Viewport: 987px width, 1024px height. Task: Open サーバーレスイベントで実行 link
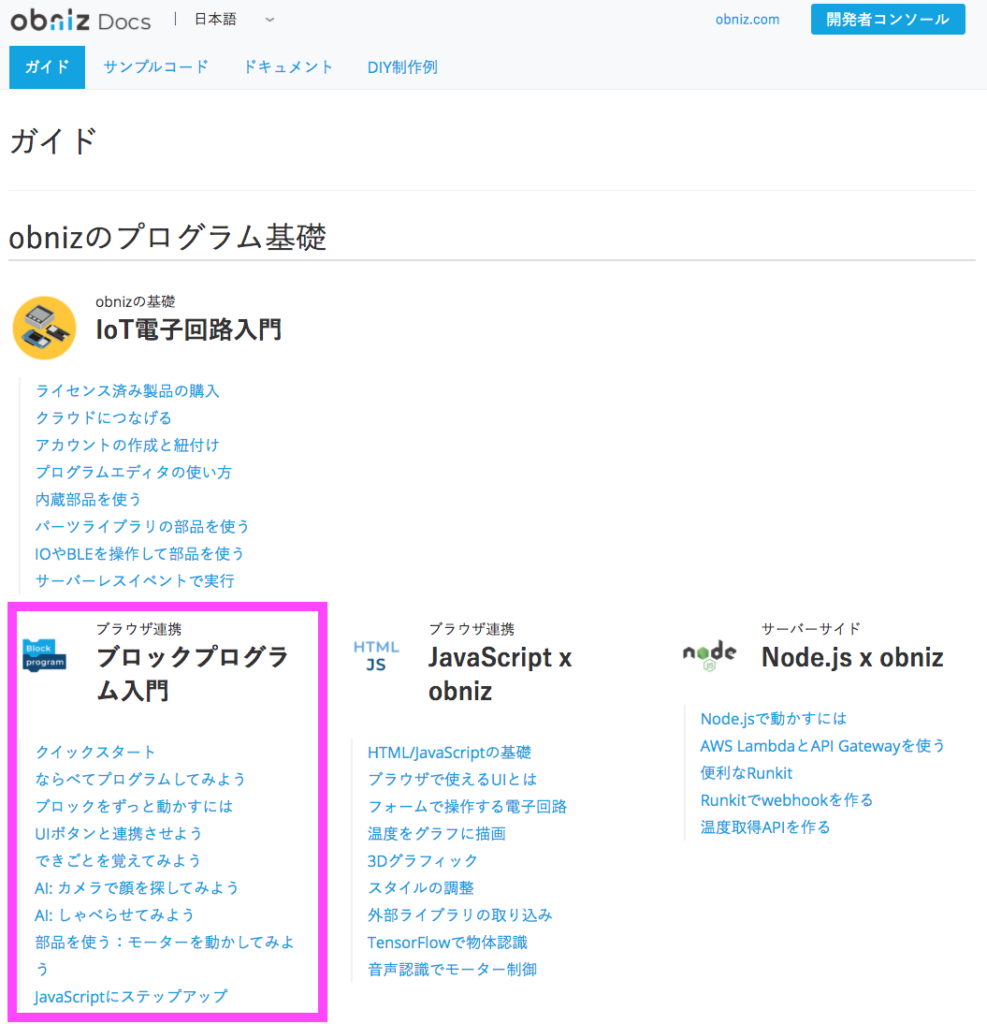[135, 581]
